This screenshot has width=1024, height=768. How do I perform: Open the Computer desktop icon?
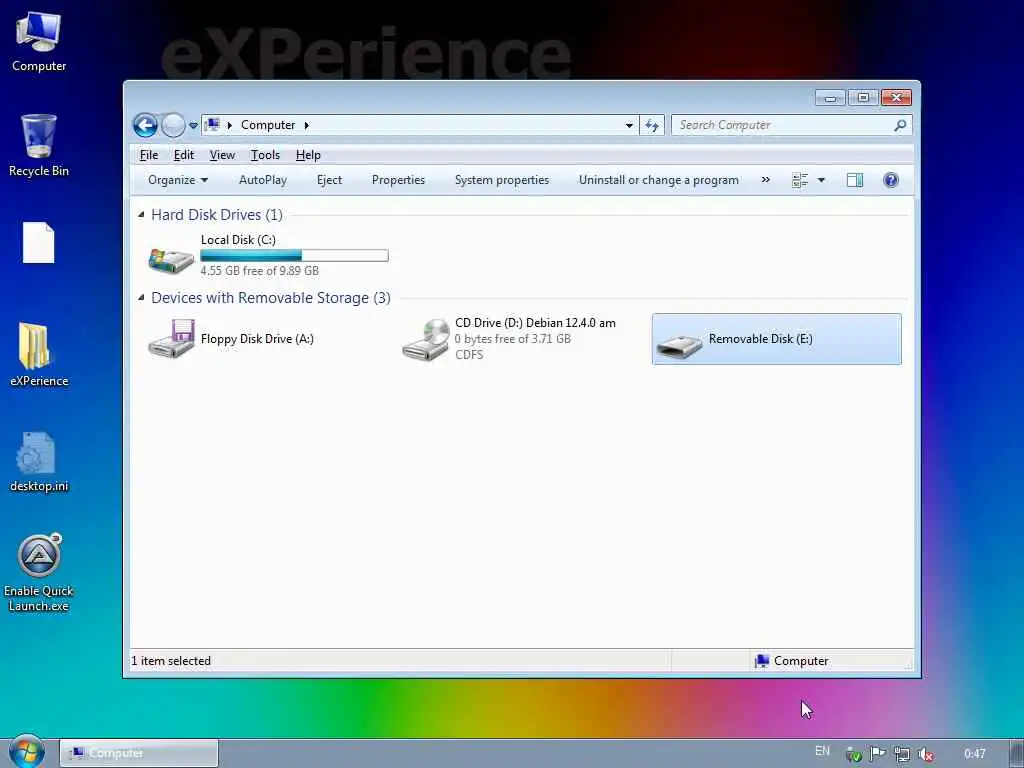click(39, 41)
